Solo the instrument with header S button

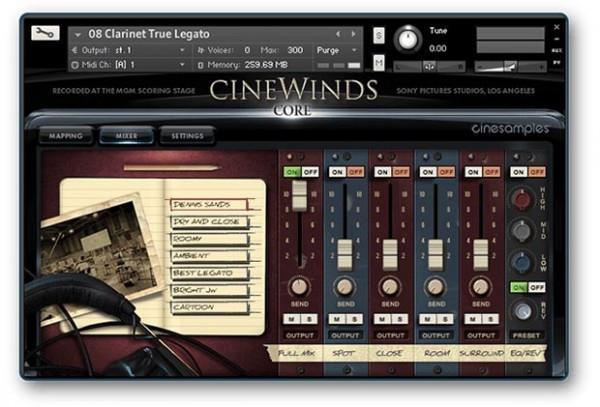point(378,36)
